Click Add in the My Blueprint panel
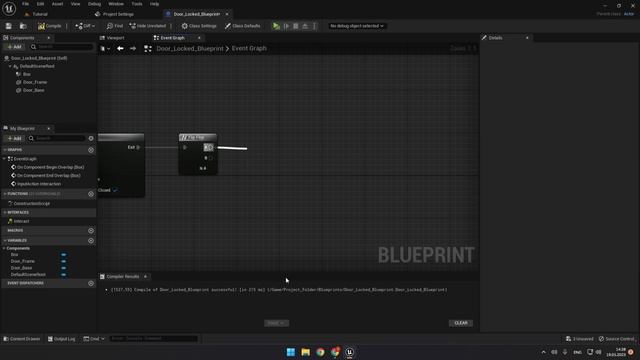This screenshot has width=640, height=360. tap(14, 138)
